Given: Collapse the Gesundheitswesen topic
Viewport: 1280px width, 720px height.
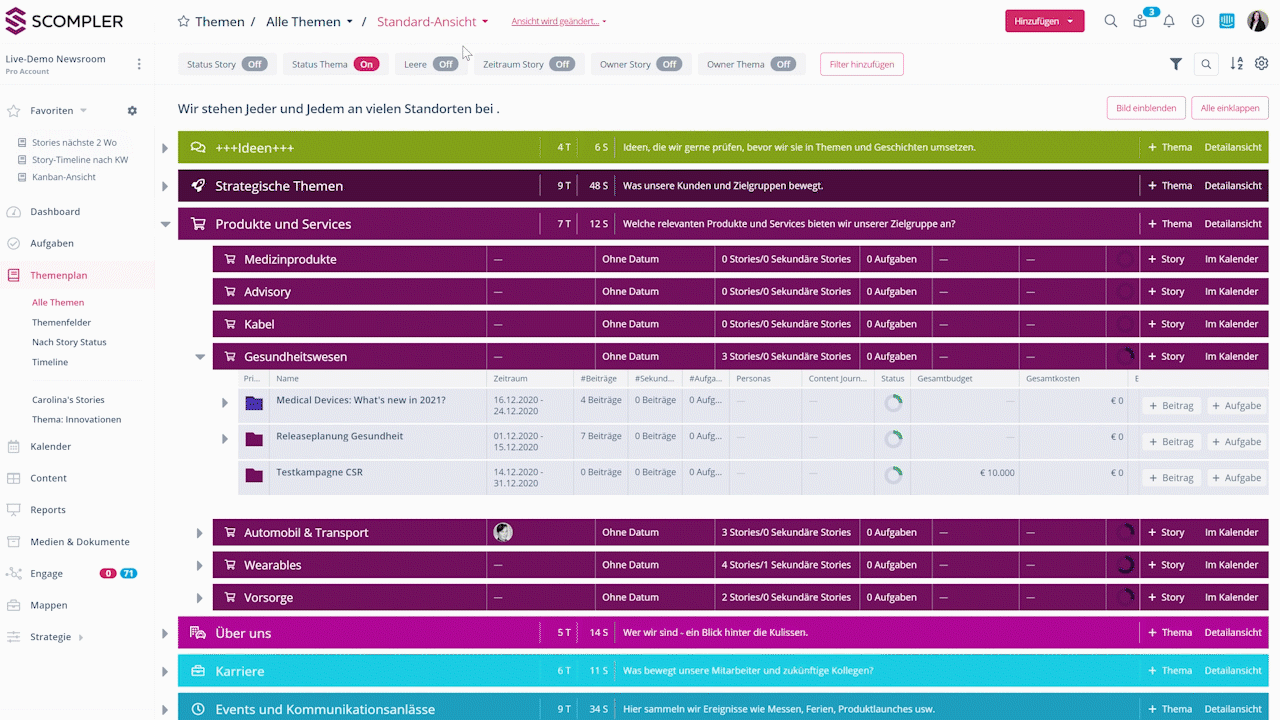Looking at the screenshot, I should 200,357.
